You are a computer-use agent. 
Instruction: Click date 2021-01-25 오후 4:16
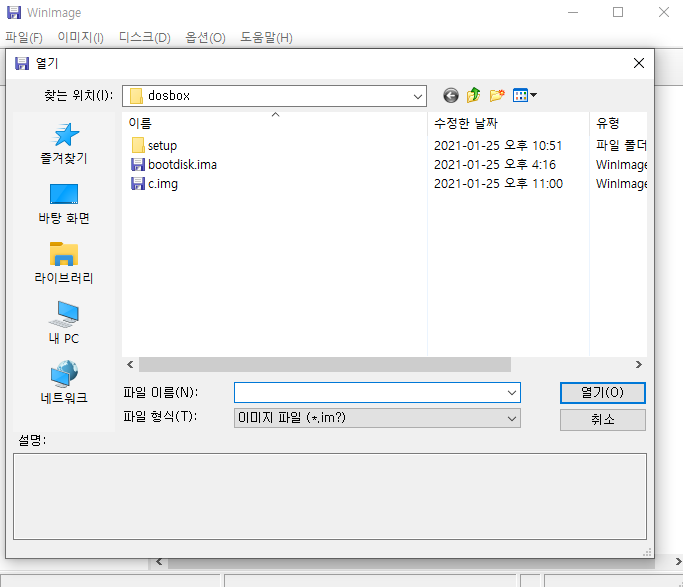pos(495,165)
